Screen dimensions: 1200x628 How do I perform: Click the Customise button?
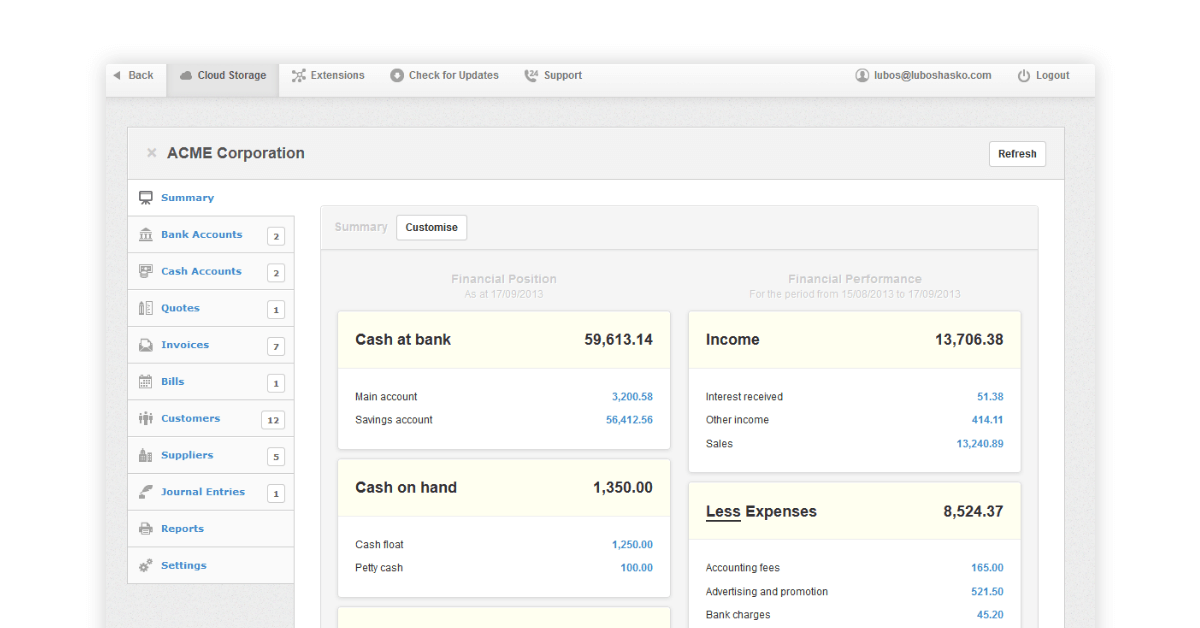[431, 227]
